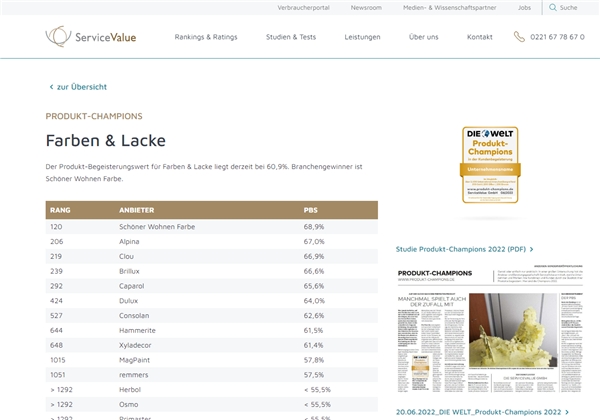Click rank 644 in the table
The height and width of the screenshot is (420, 600).
click(x=56, y=330)
